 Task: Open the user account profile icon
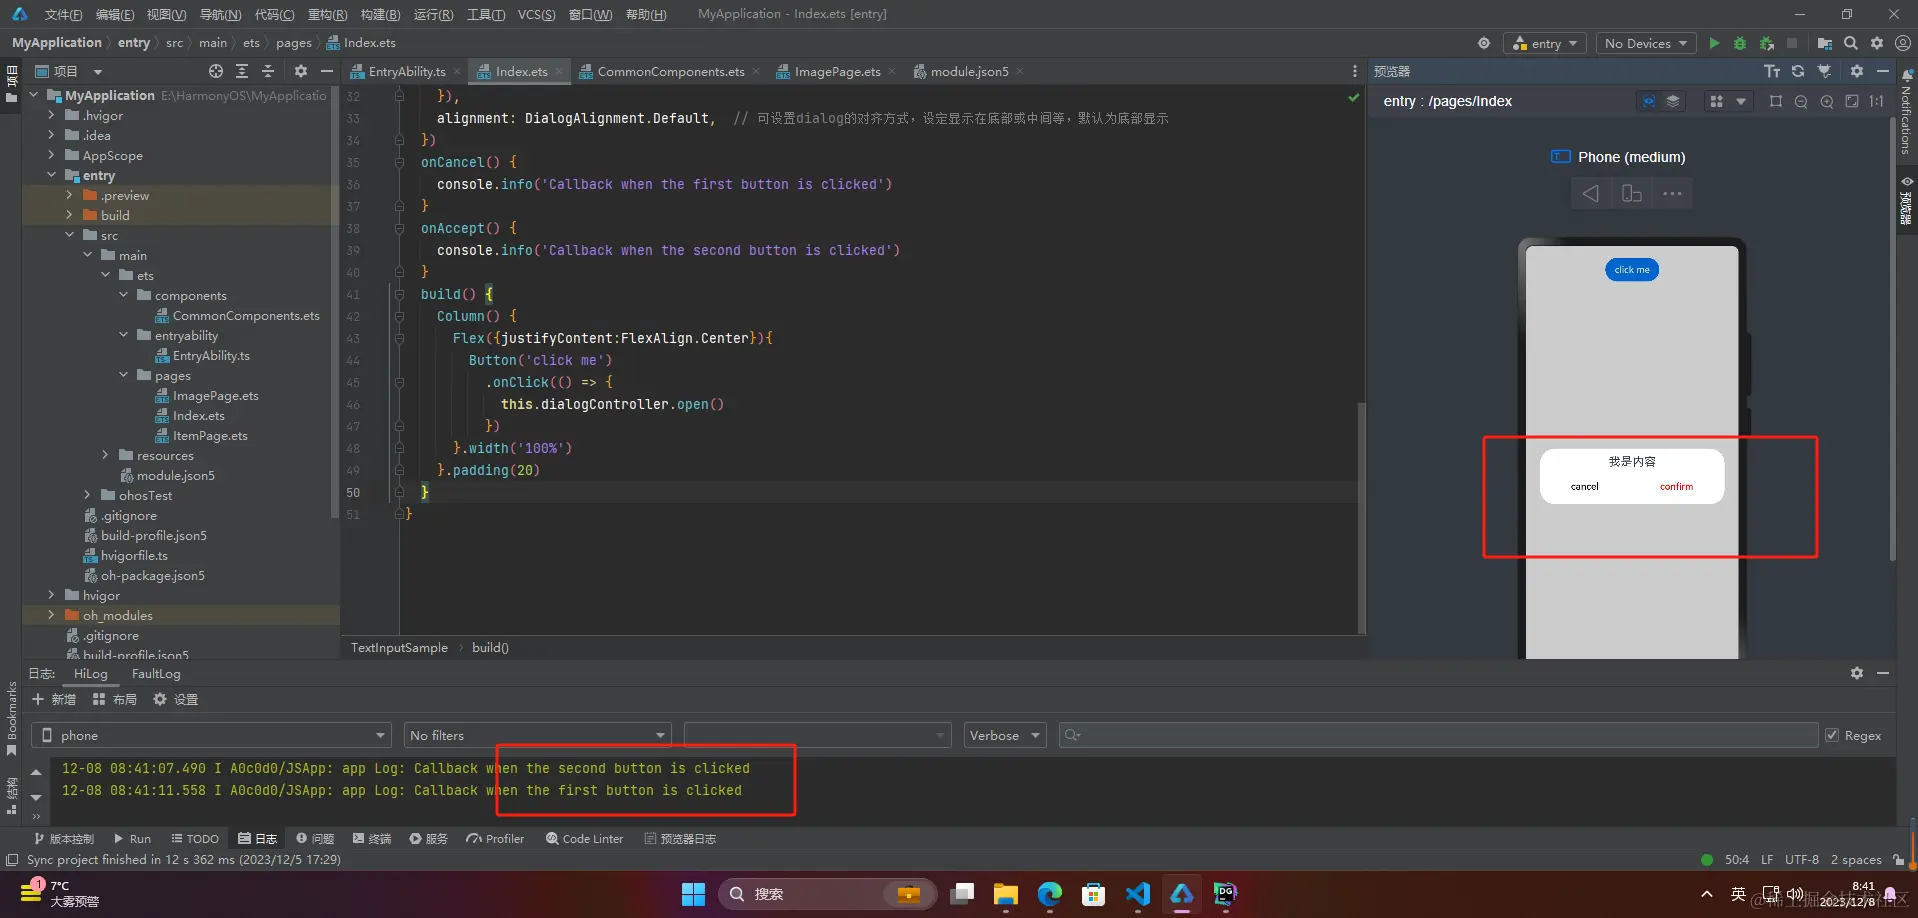coord(1903,43)
